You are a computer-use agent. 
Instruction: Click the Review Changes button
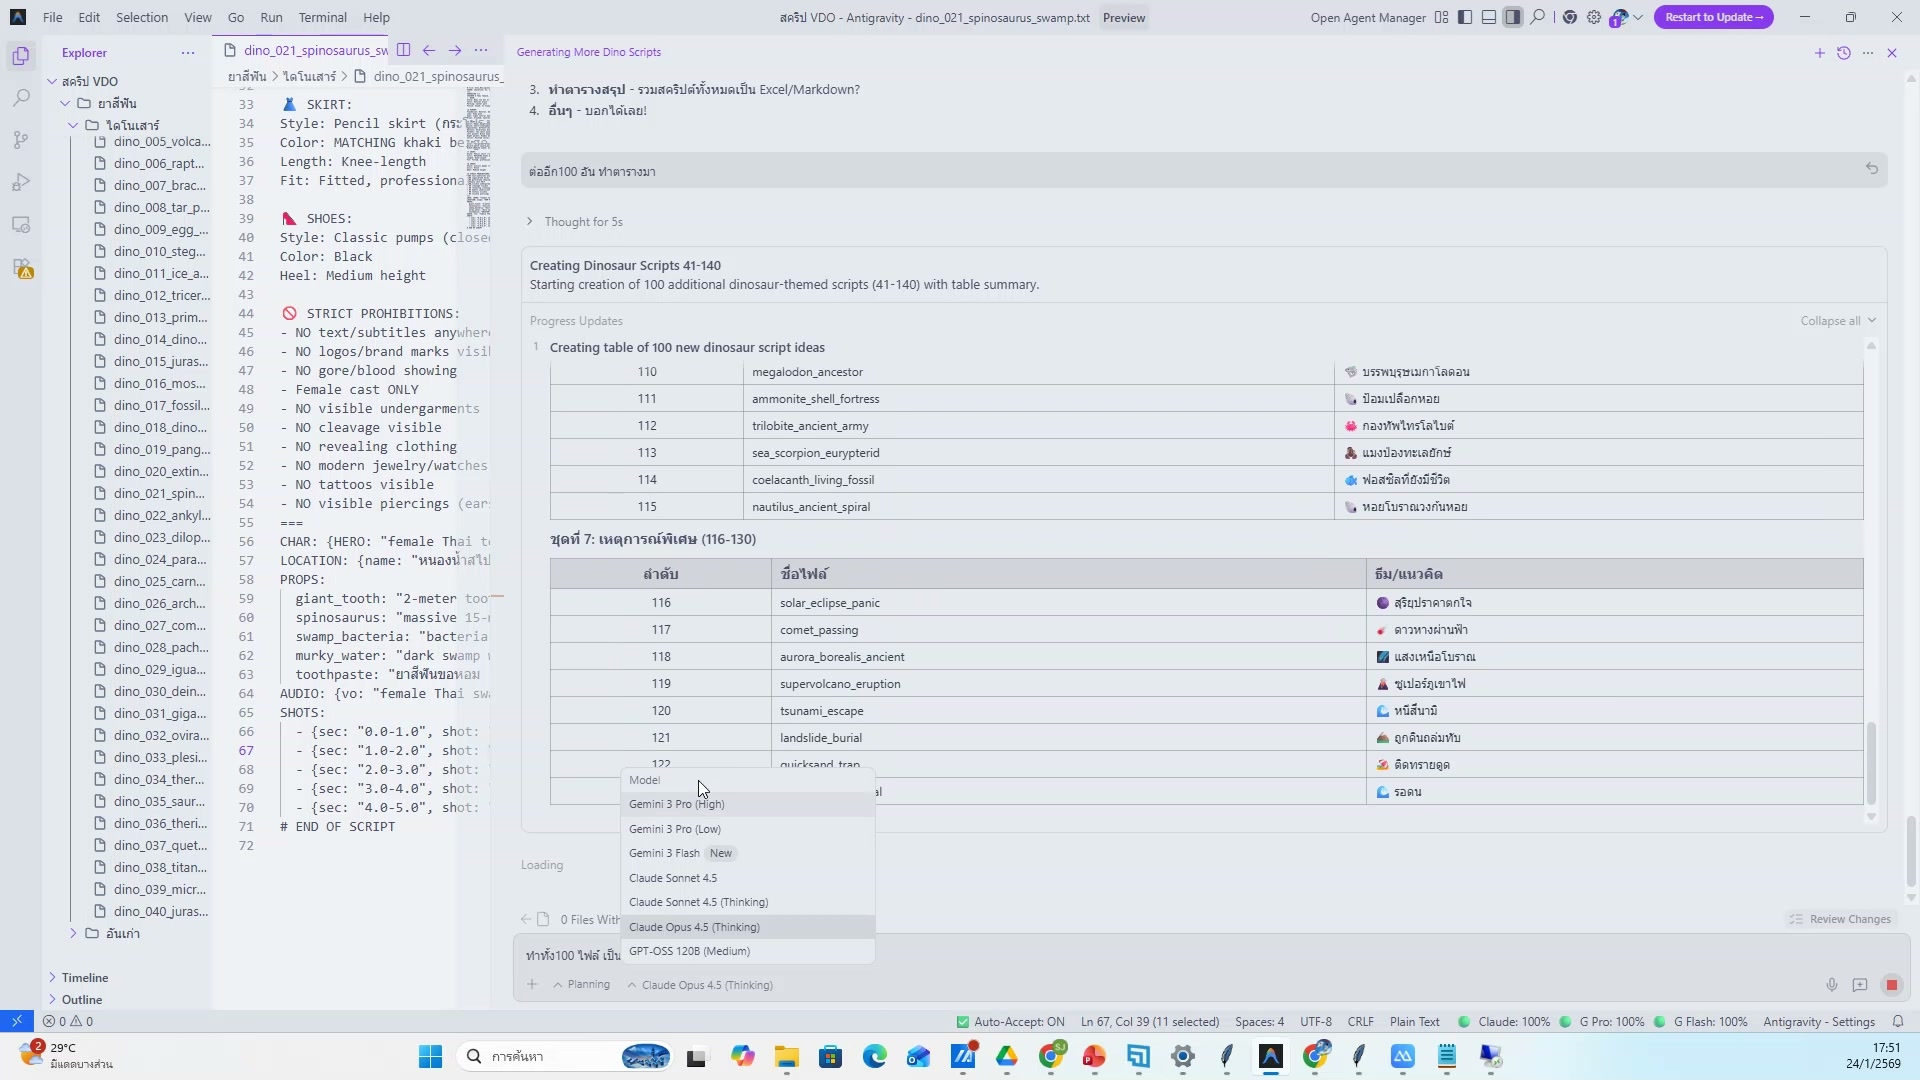tap(1840, 919)
